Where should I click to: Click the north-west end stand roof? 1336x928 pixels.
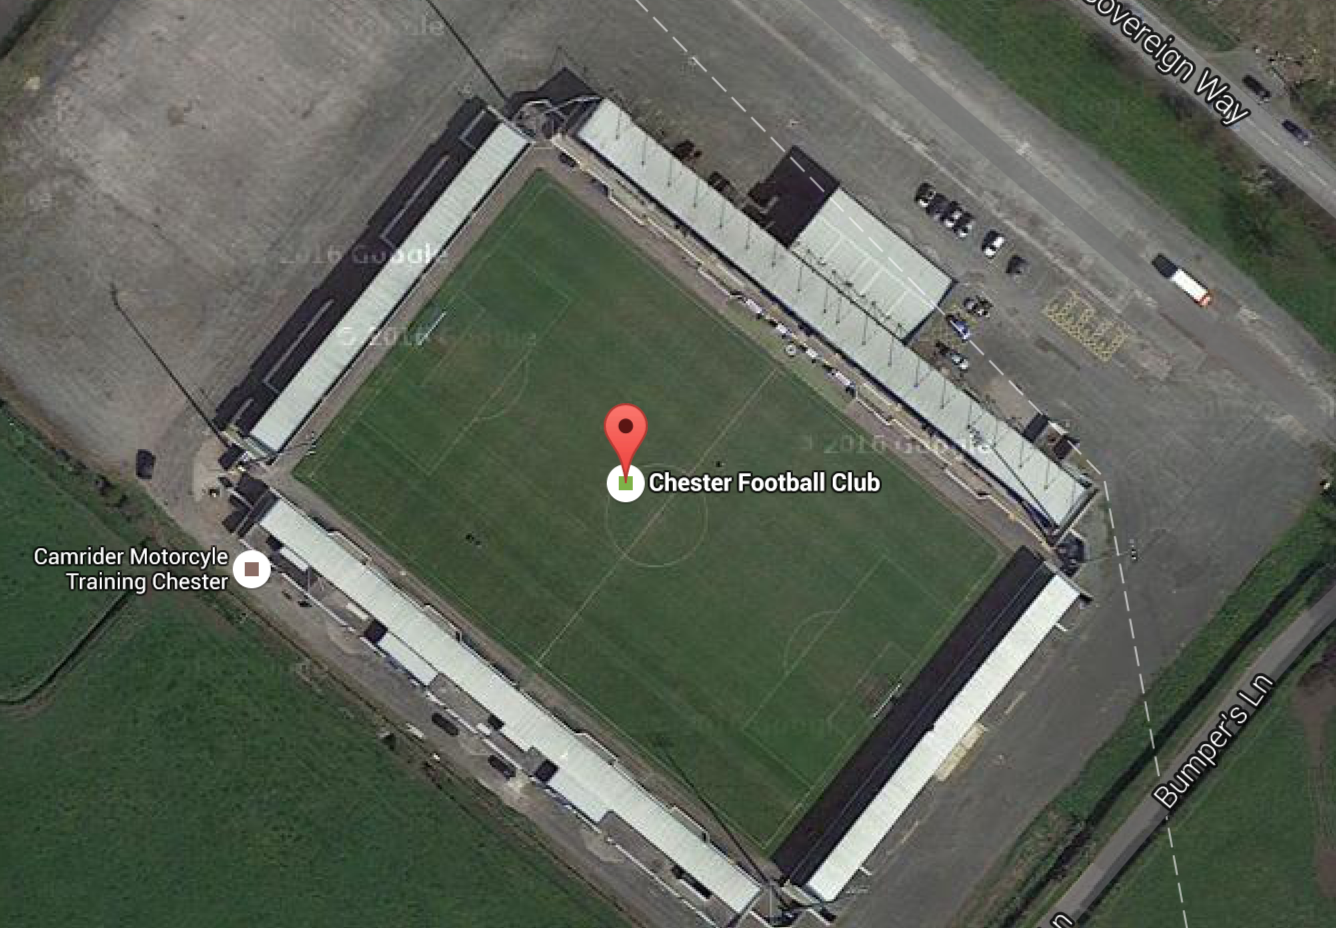point(388,287)
